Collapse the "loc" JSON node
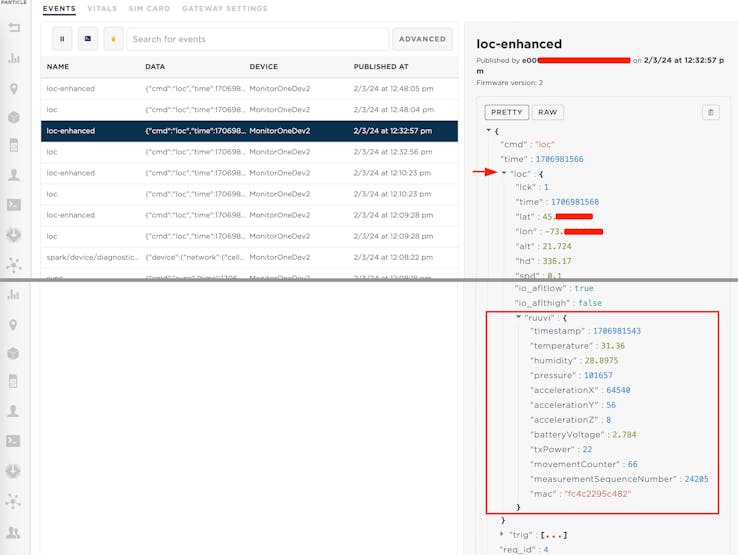The width and height of the screenshot is (738, 555). point(504,173)
